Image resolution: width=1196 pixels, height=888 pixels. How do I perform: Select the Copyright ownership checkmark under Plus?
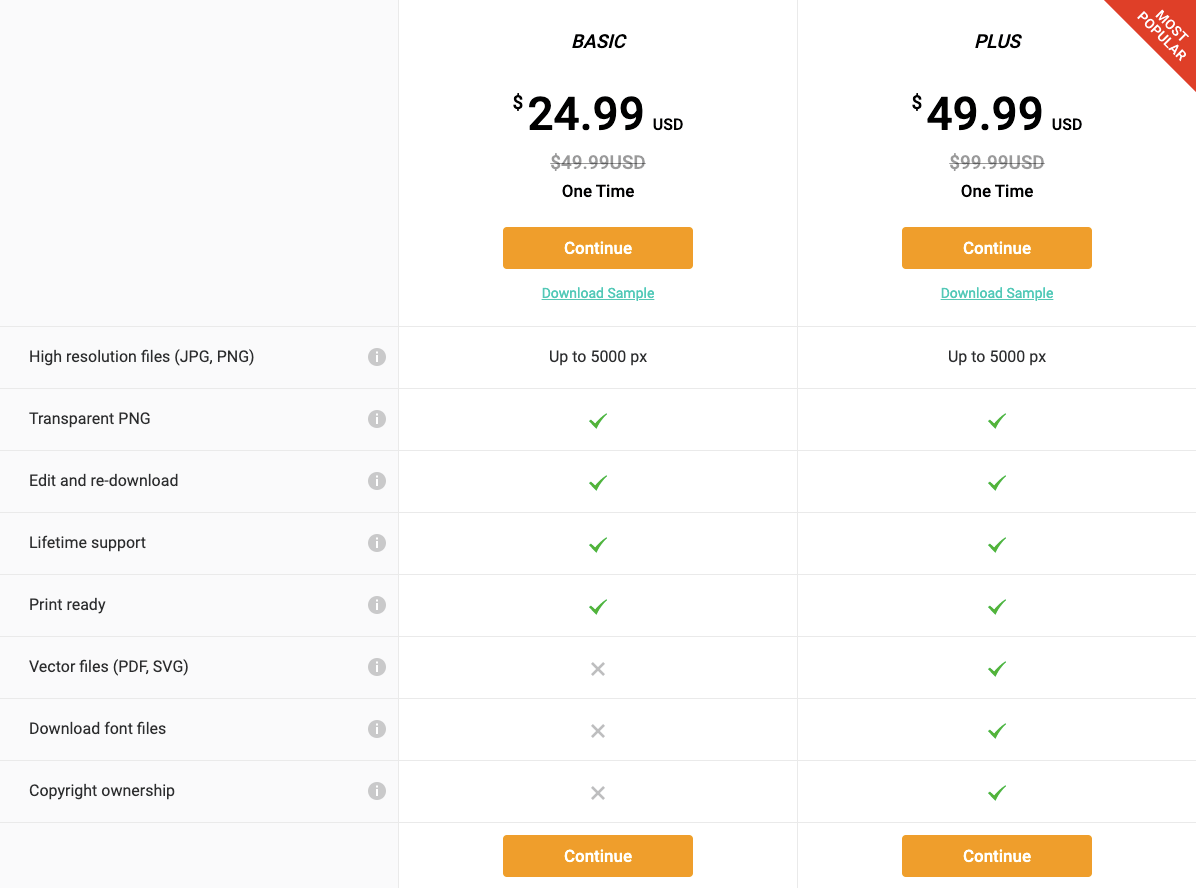tap(996, 792)
